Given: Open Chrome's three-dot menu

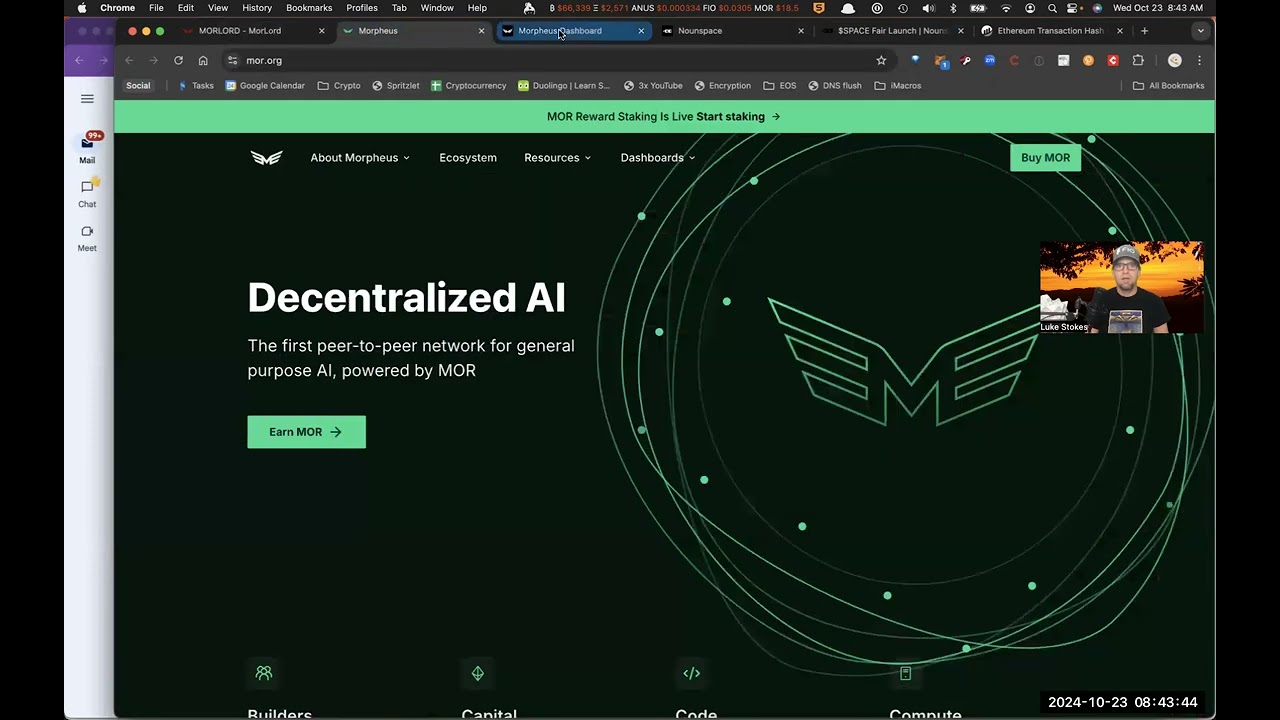Looking at the screenshot, I should pyautogui.click(x=1199, y=60).
